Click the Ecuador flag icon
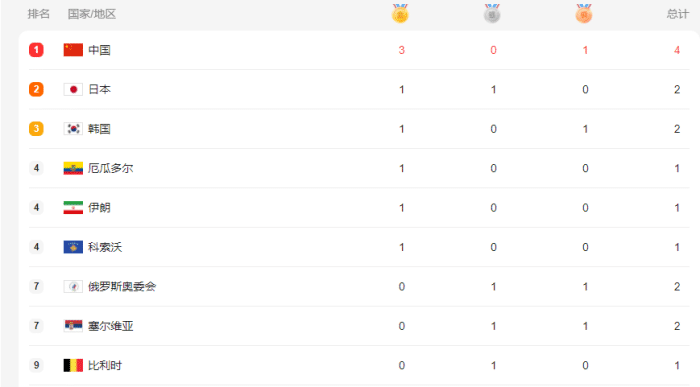700x387 pixels. point(73,168)
